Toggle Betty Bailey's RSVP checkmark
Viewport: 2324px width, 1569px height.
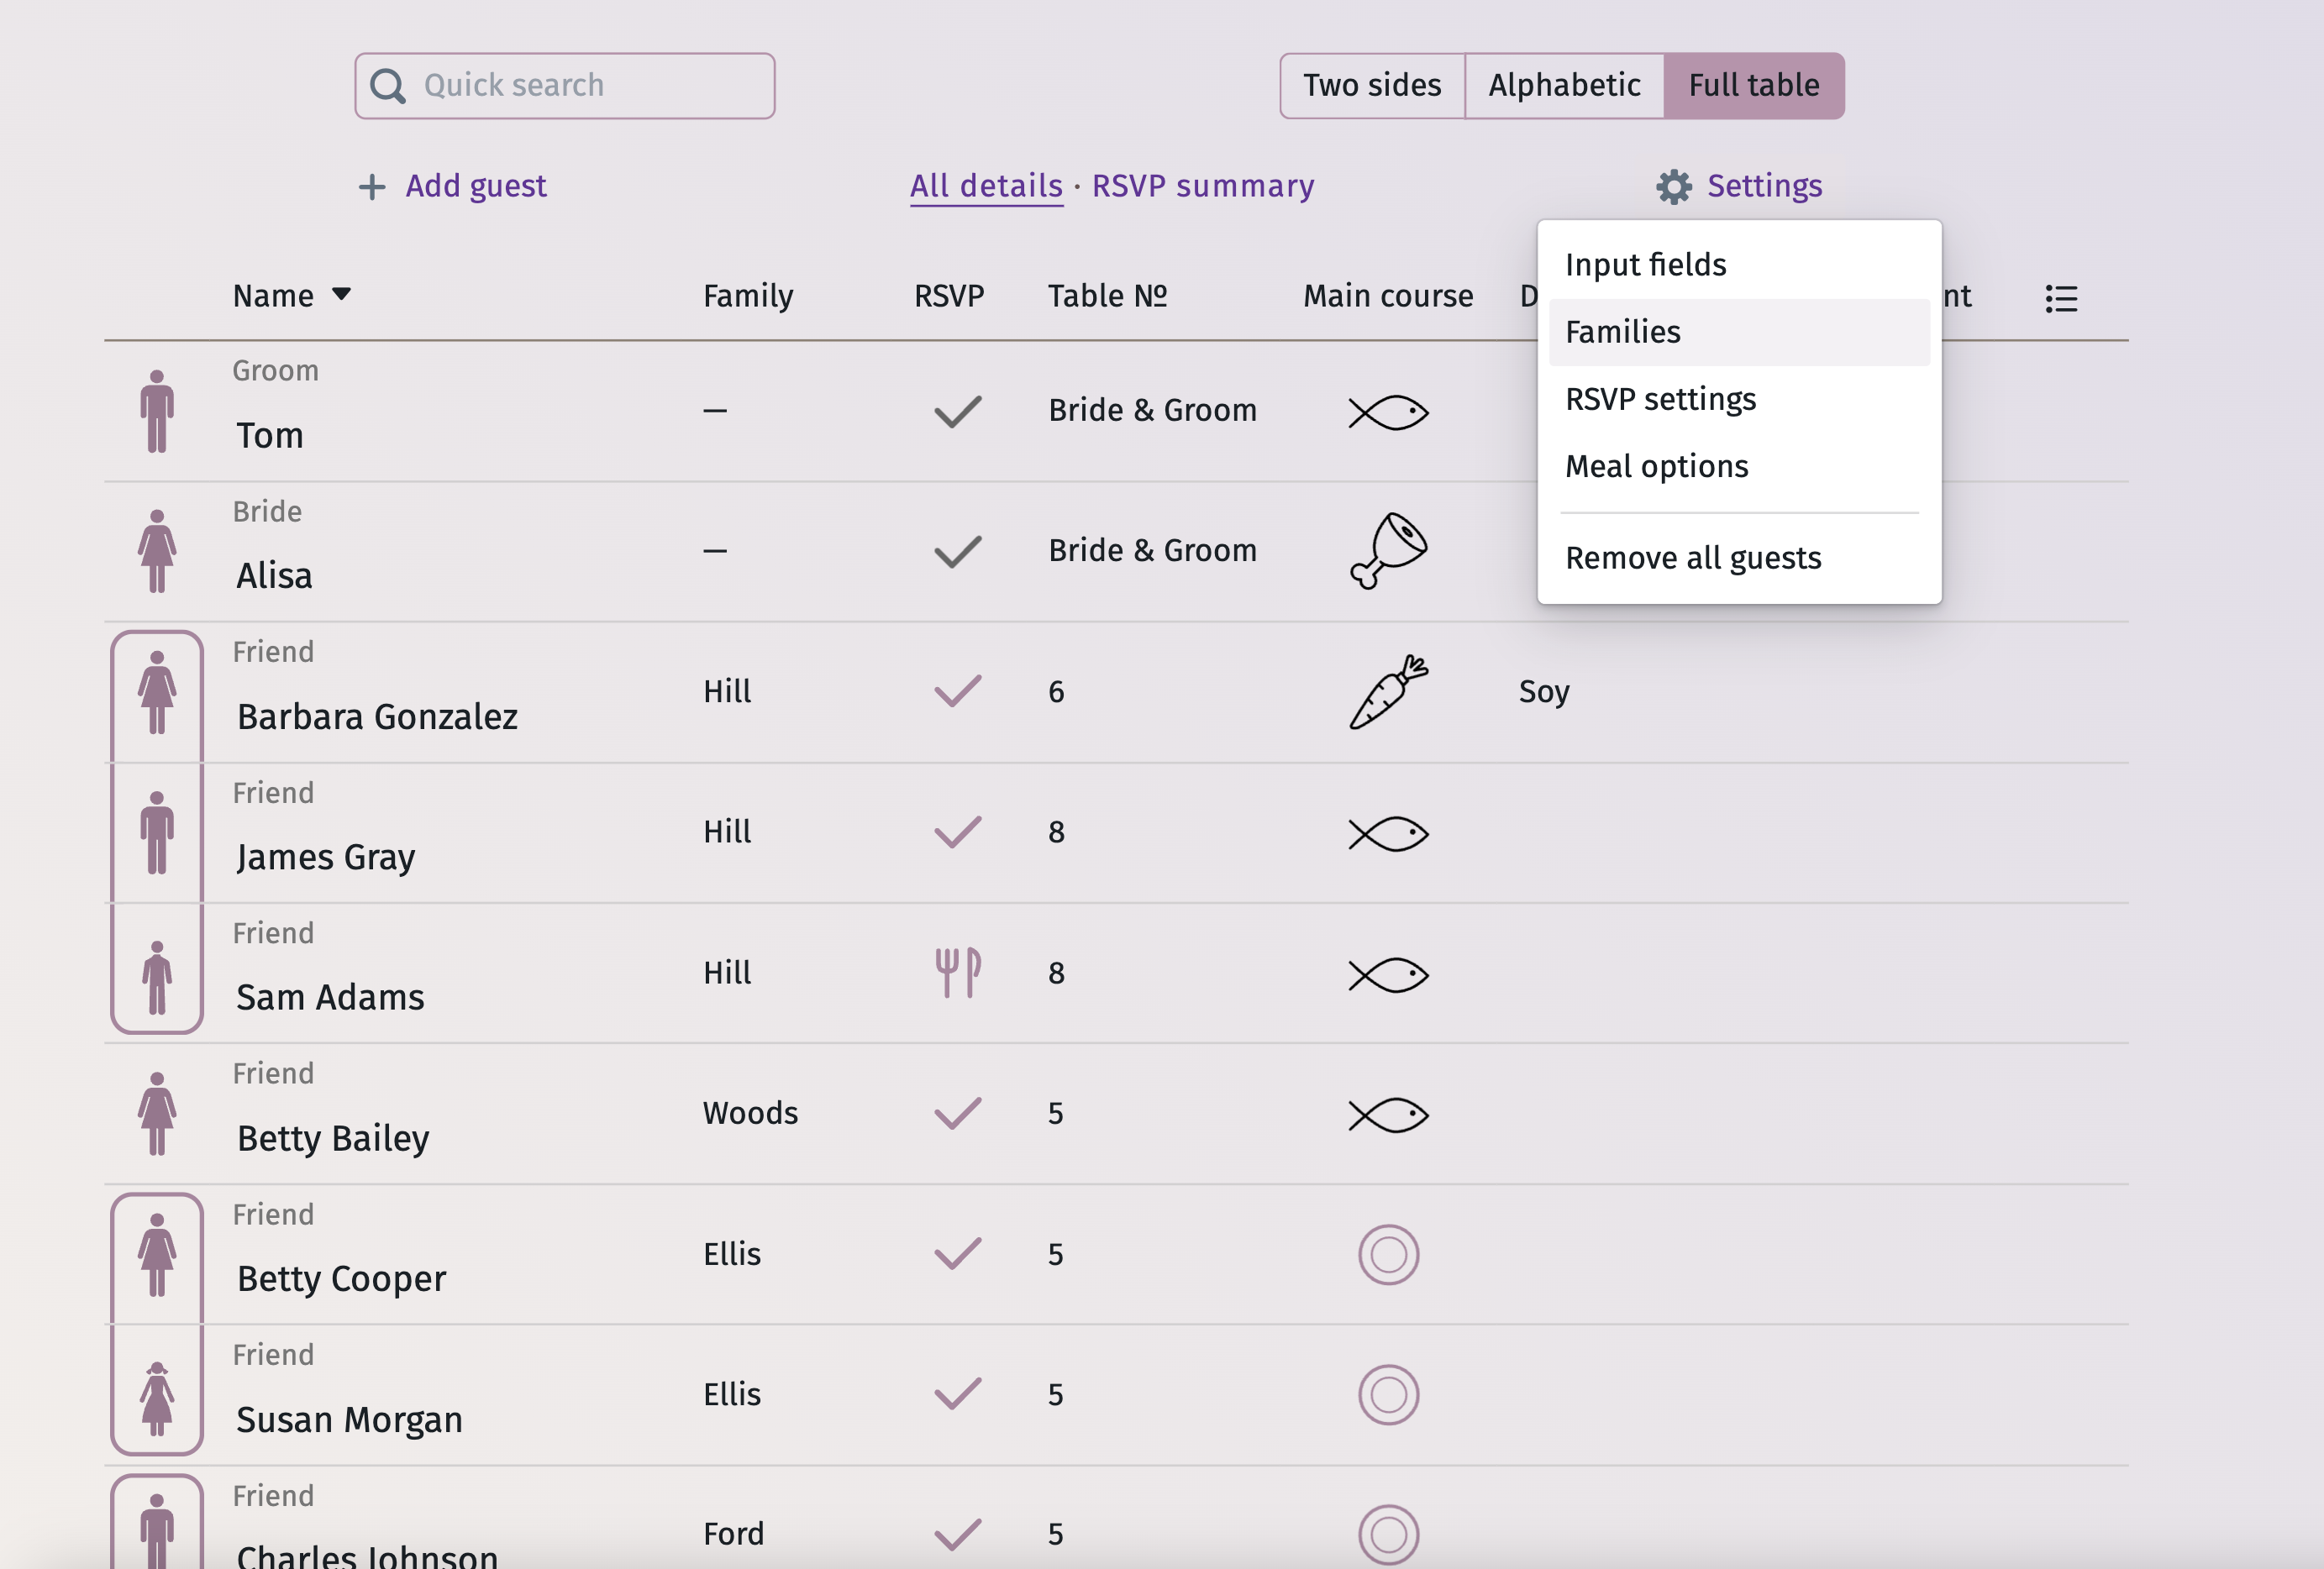[957, 1113]
